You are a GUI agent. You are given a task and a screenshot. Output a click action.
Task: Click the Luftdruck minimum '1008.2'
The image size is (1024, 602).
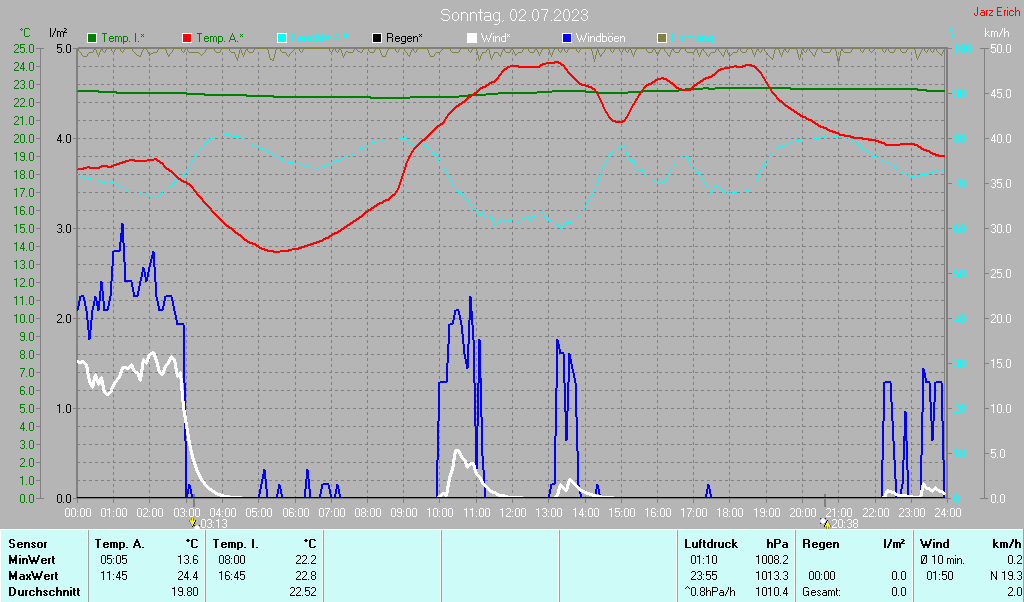tap(772, 560)
